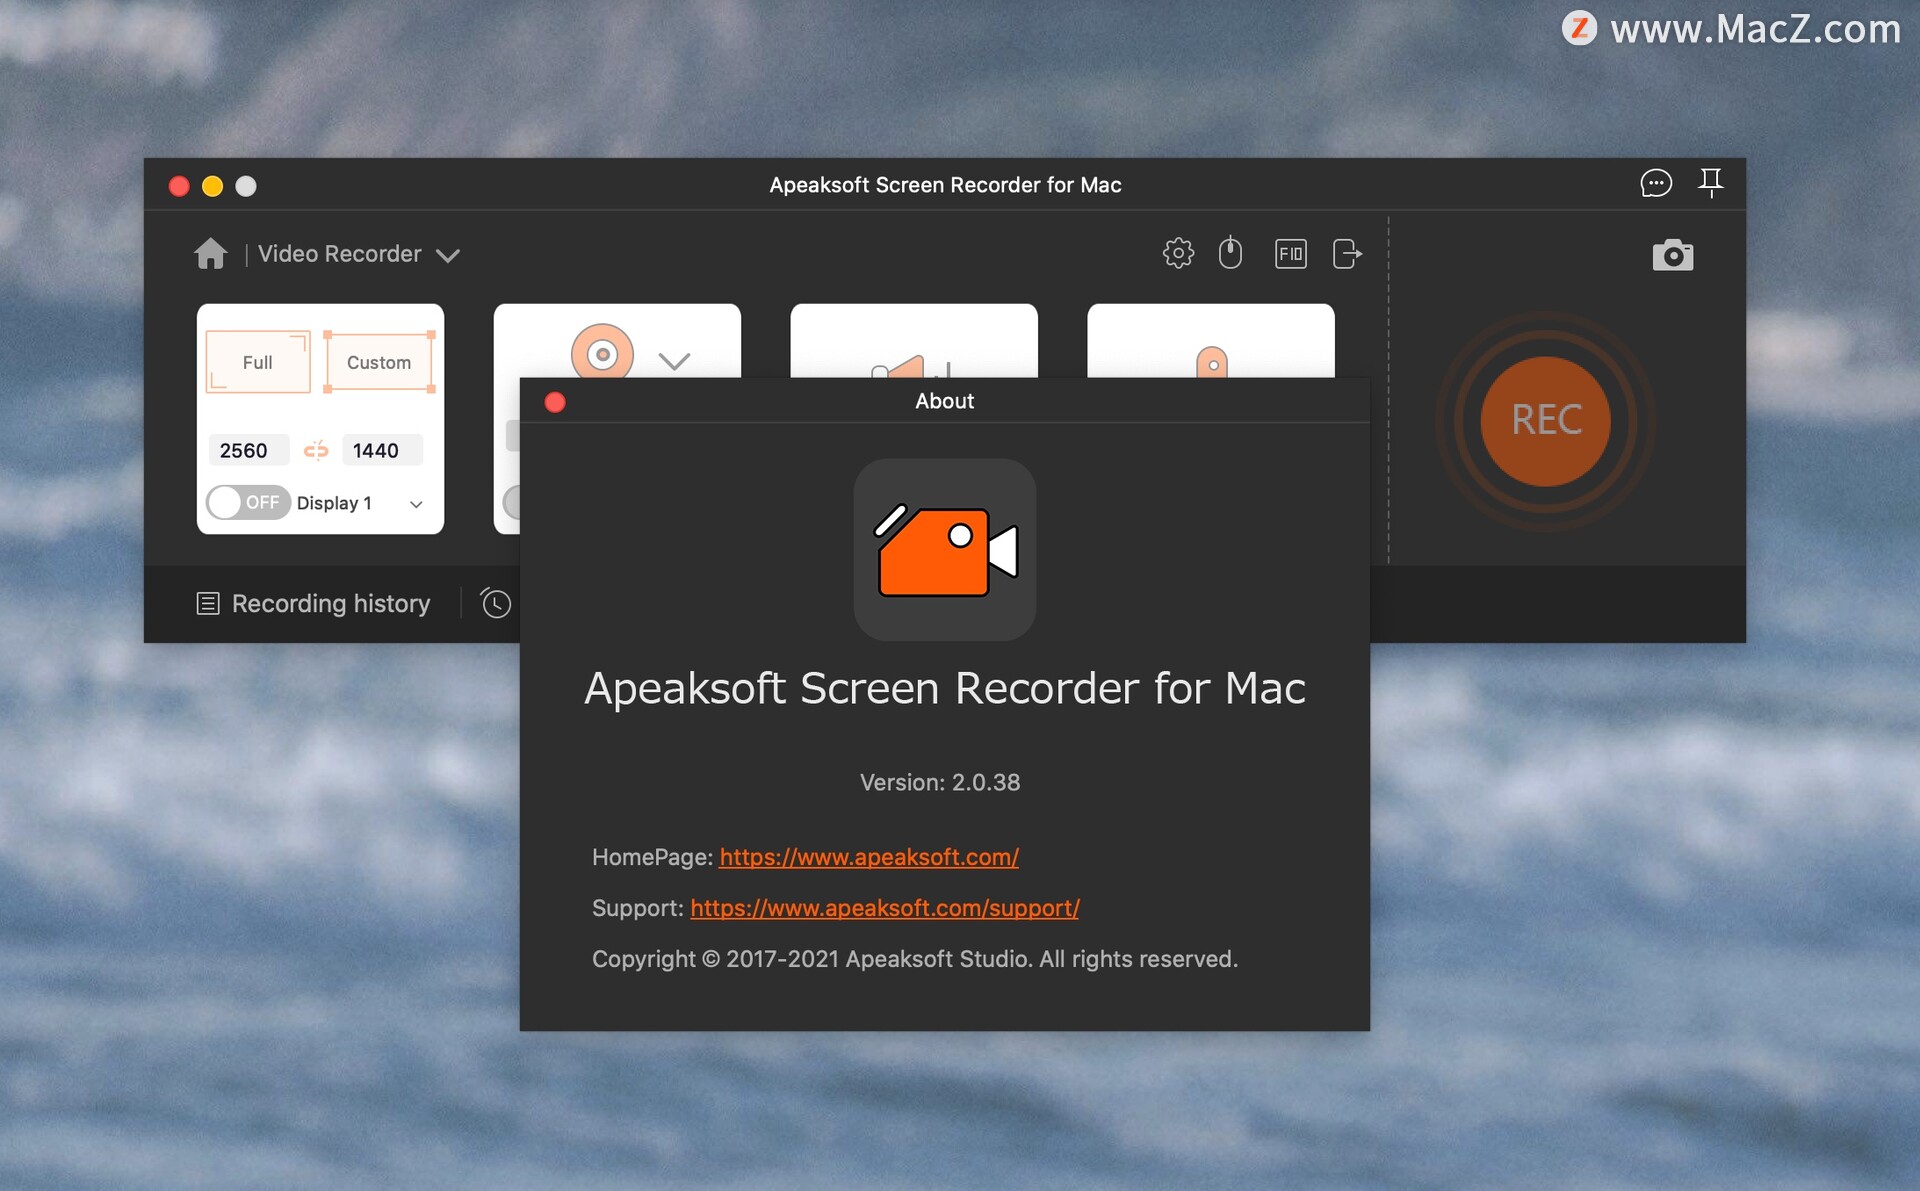Viewport: 1920px width, 1191px height.
Task: Minimize the main window yellow button
Action: (x=212, y=186)
